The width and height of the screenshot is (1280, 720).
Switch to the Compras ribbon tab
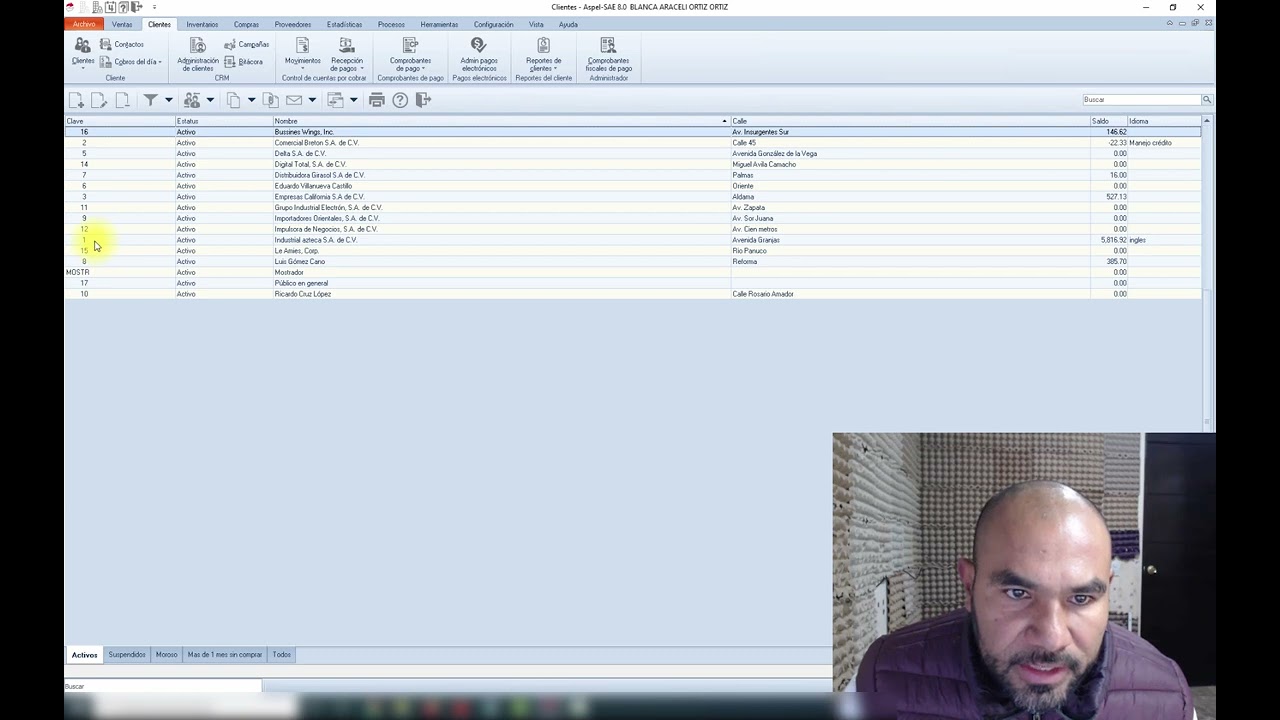coord(246,24)
